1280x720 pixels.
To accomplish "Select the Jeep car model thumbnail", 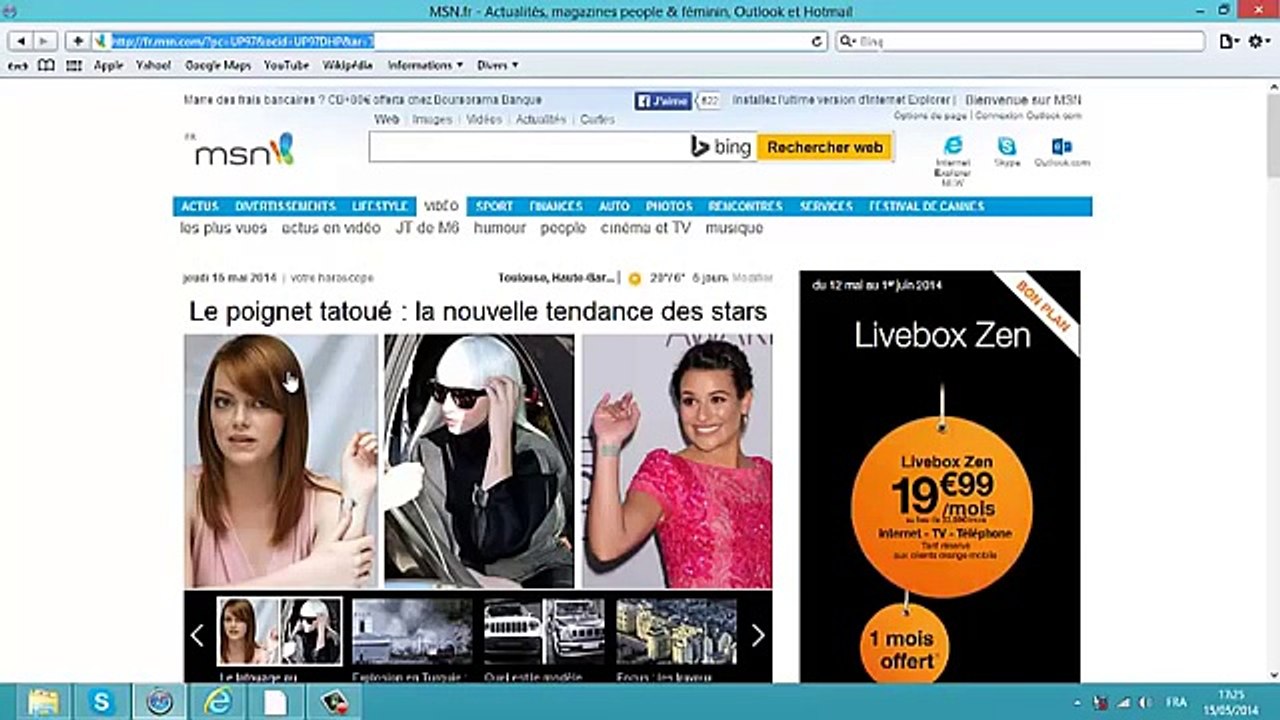I will 544,632.
